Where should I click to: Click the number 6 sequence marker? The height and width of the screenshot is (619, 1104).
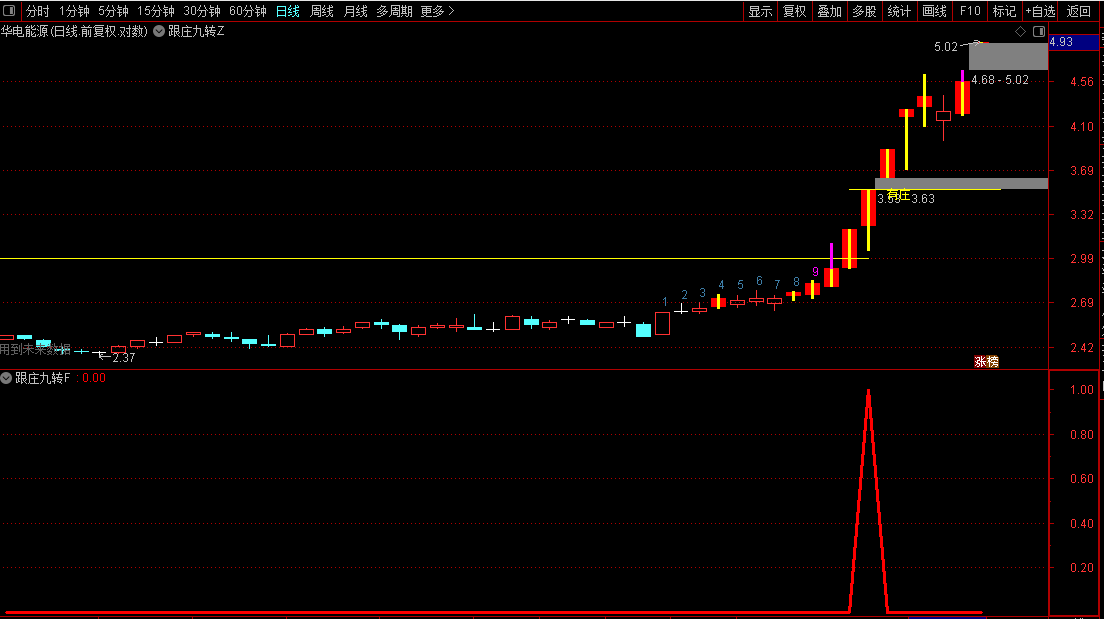(759, 281)
